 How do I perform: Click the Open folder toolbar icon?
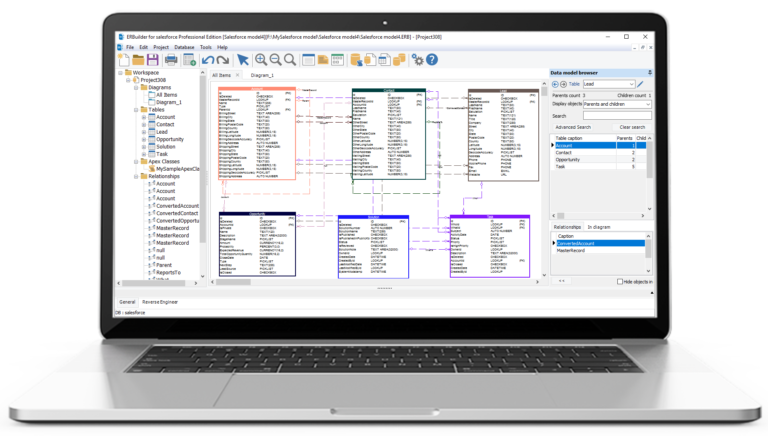[x=138, y=60]
